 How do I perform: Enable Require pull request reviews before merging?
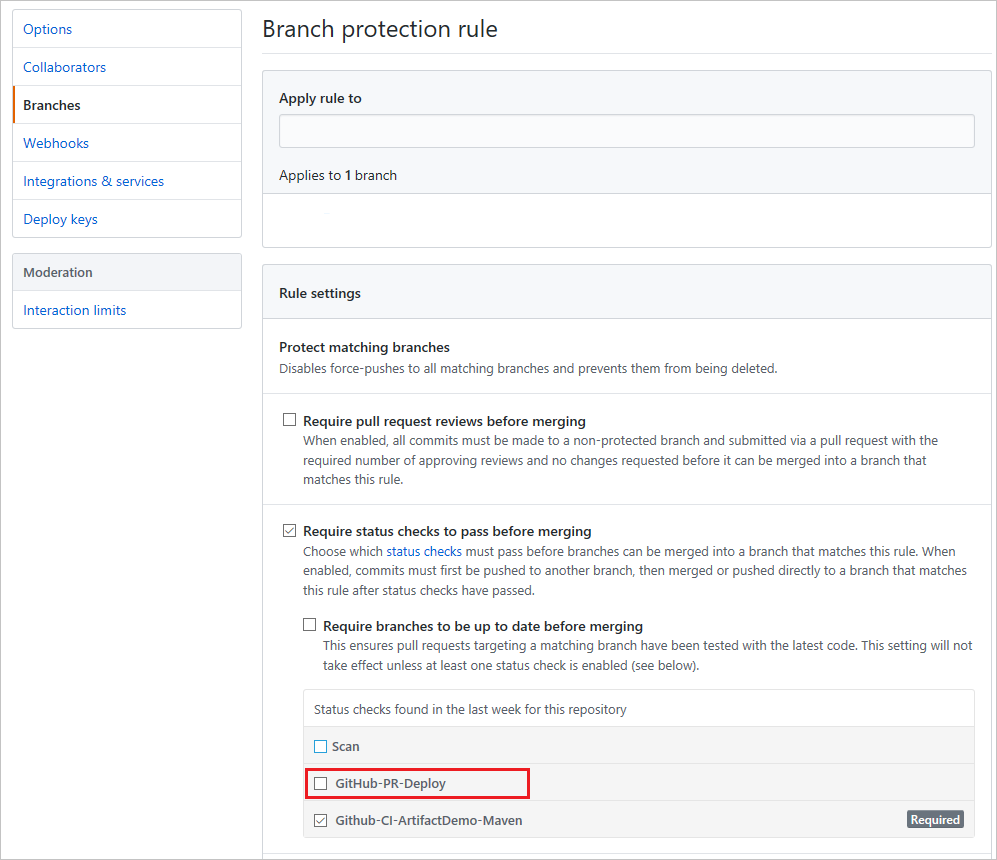click(290, 420)
